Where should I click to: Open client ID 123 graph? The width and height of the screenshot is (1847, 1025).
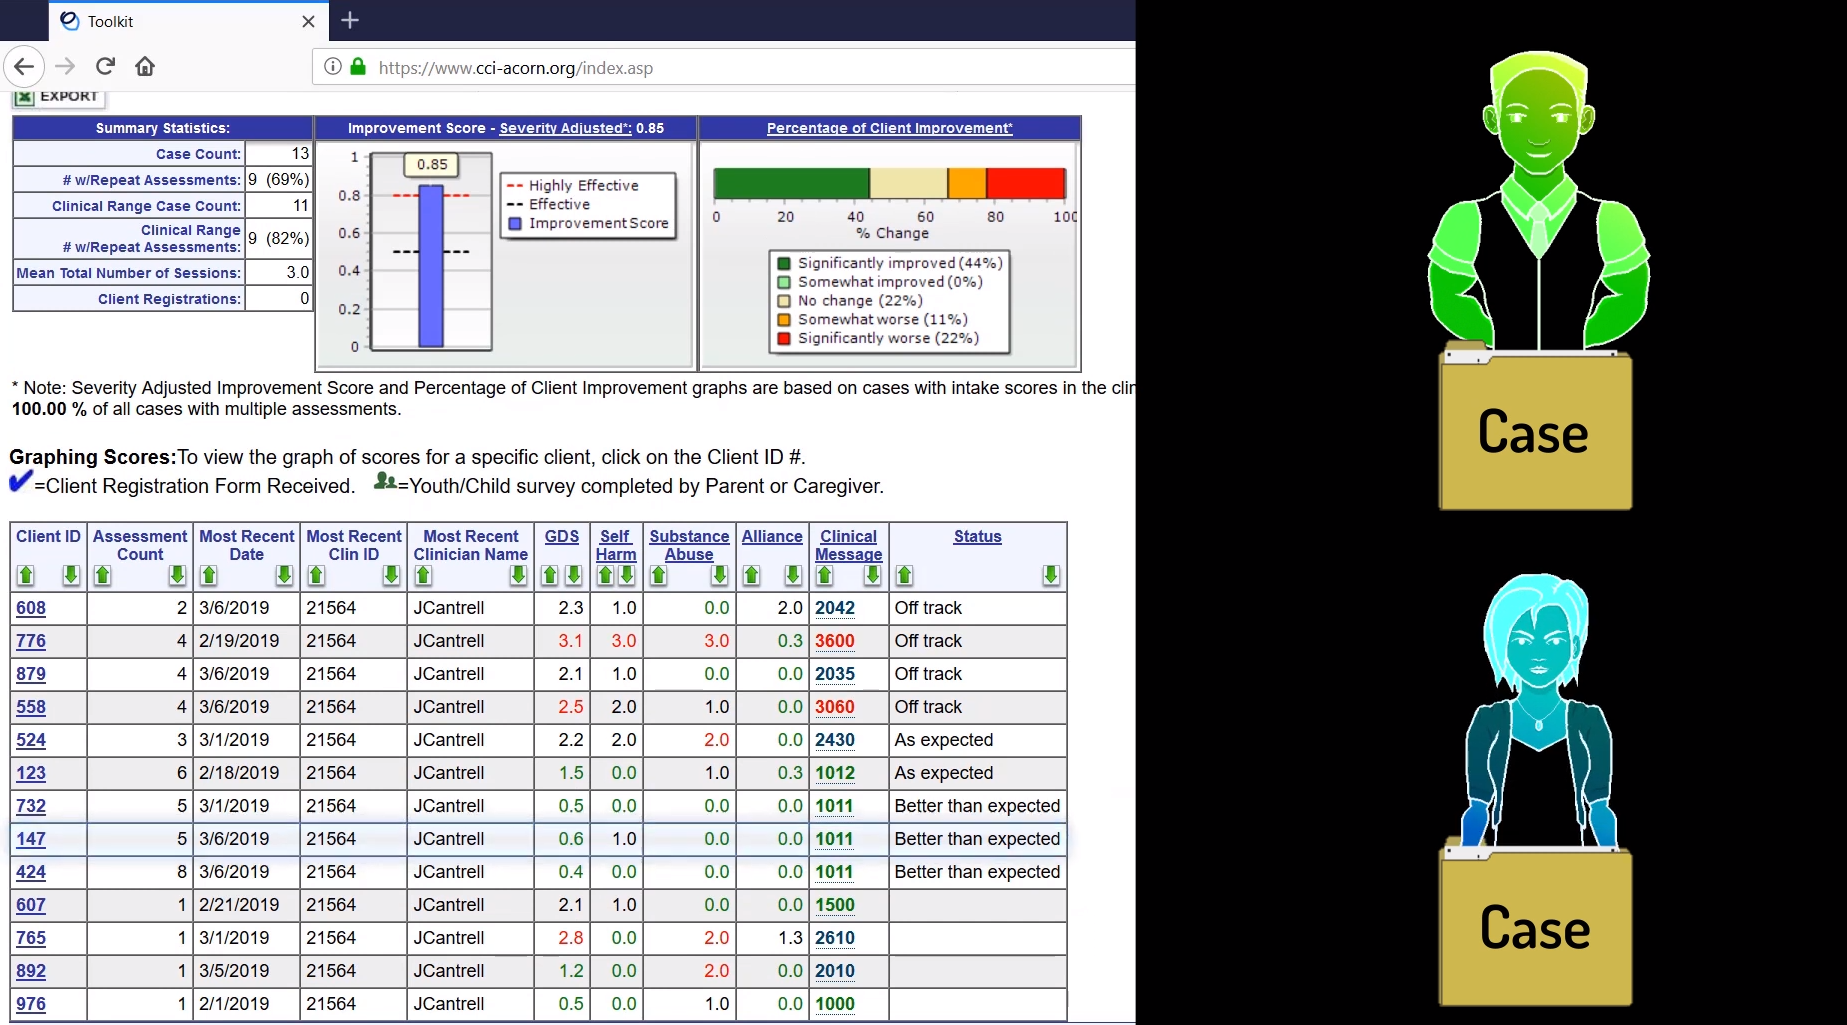(31, 773)
